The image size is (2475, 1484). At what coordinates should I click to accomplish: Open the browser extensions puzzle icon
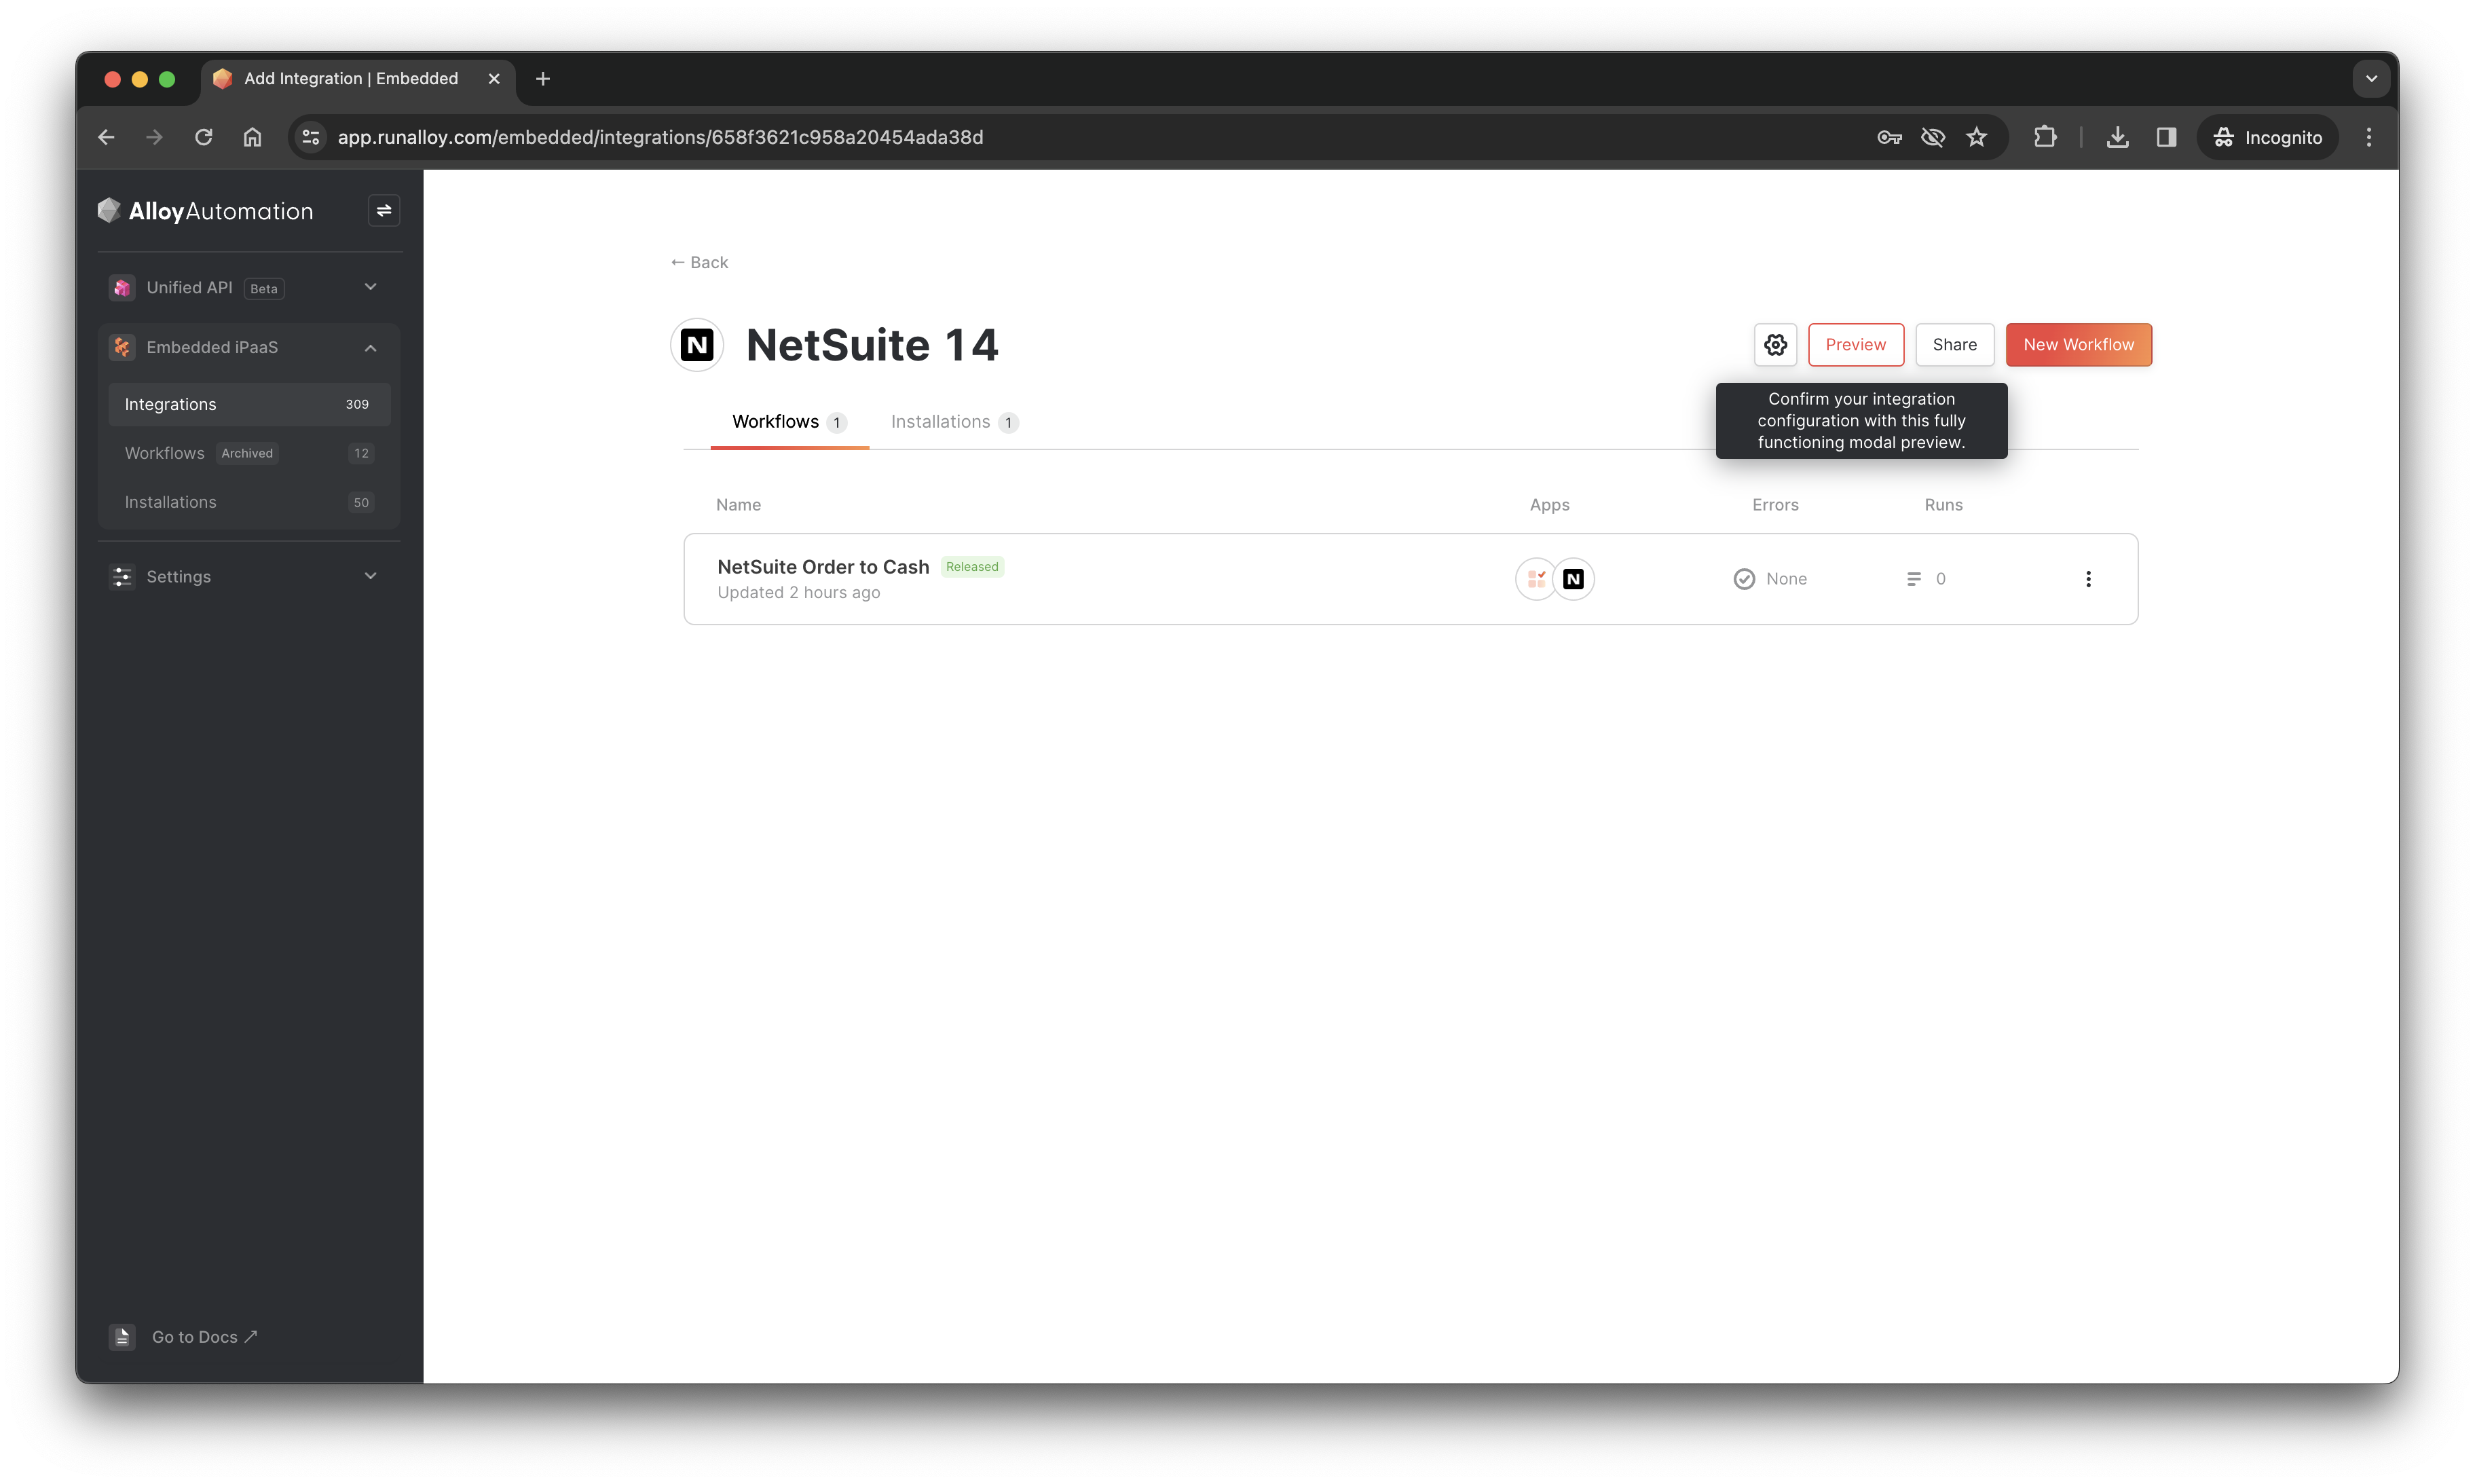[x=2045, y=137]
